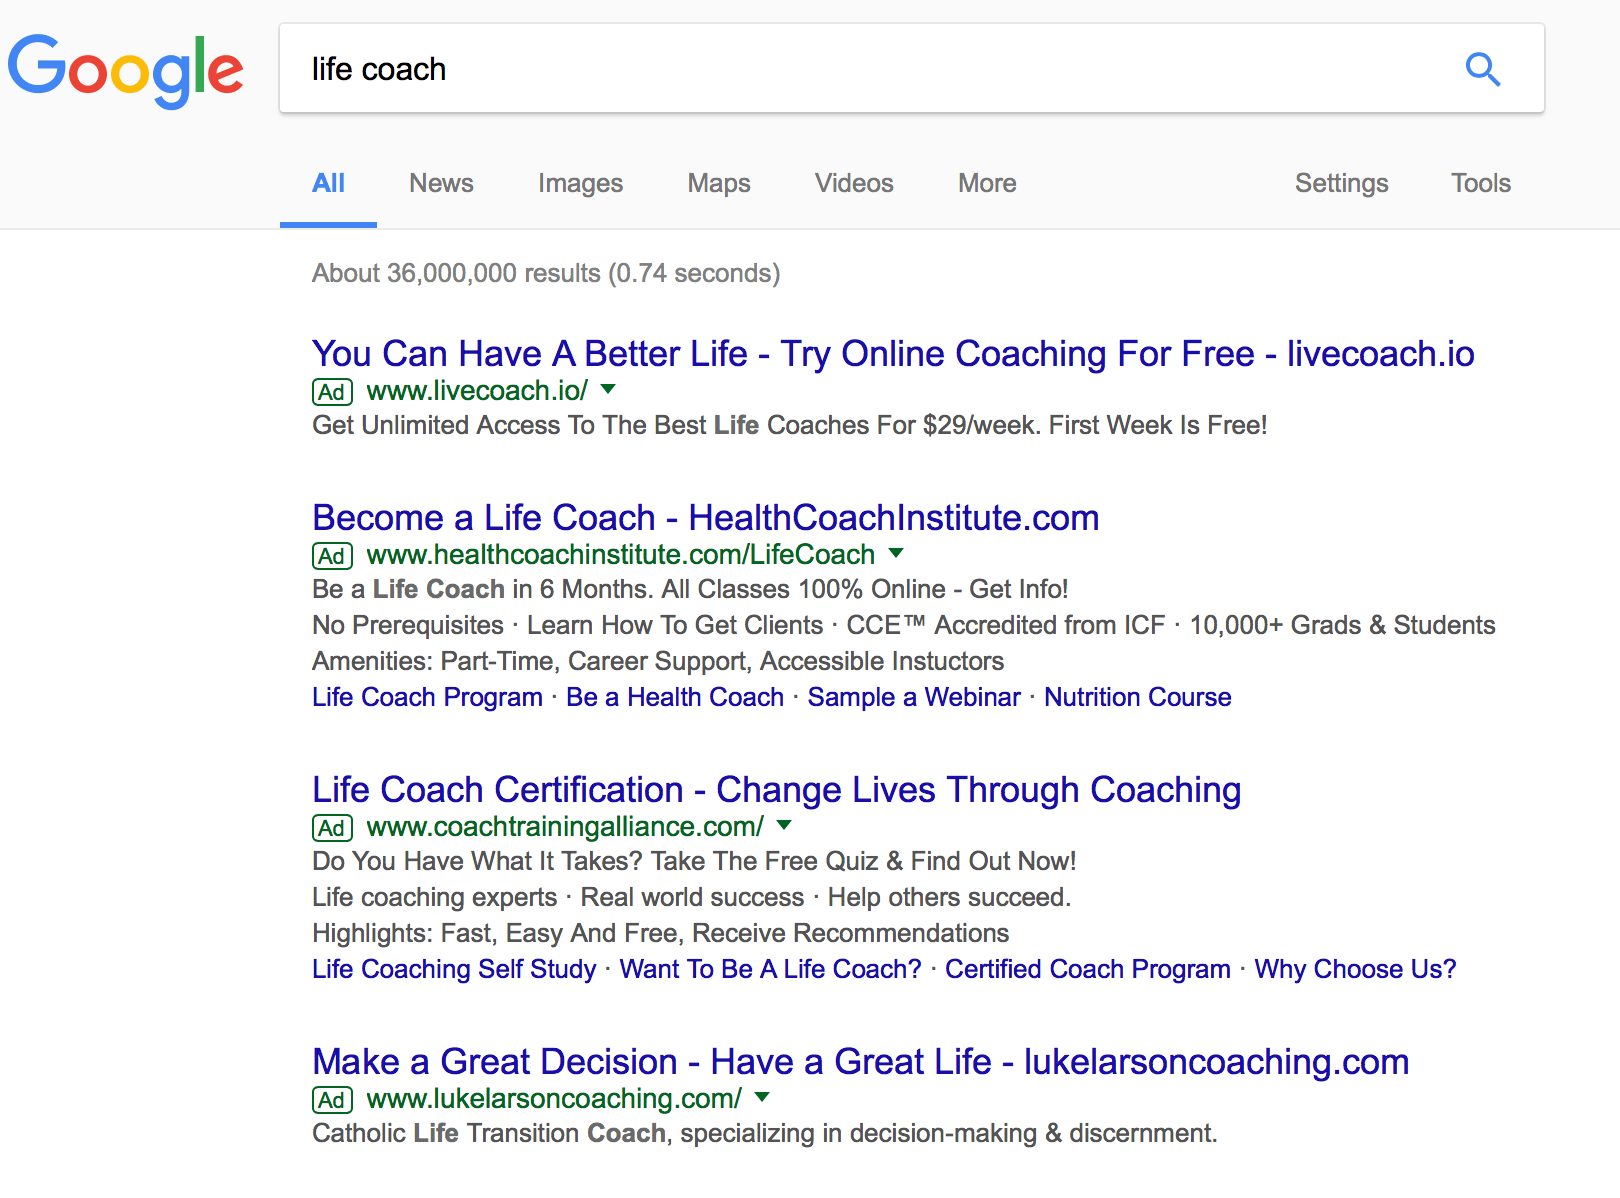
Task: Open 'Become a Life Coach - HealthCoachInstitute.com' link
Action: [x=706, y=518]
